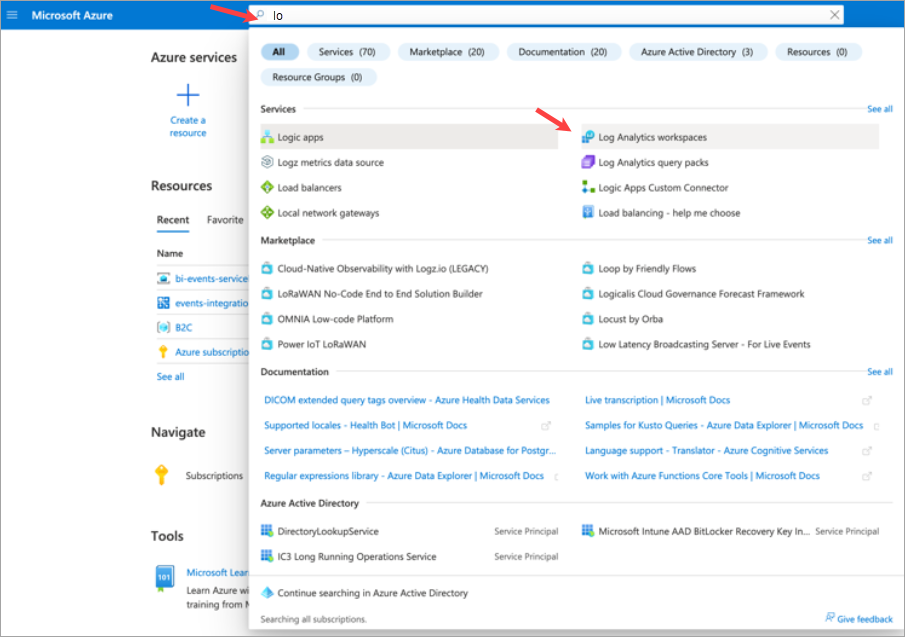The image size is (905, 637).
Task: Open Logic Apps Custom Connector icon
Action: point(589,188)
